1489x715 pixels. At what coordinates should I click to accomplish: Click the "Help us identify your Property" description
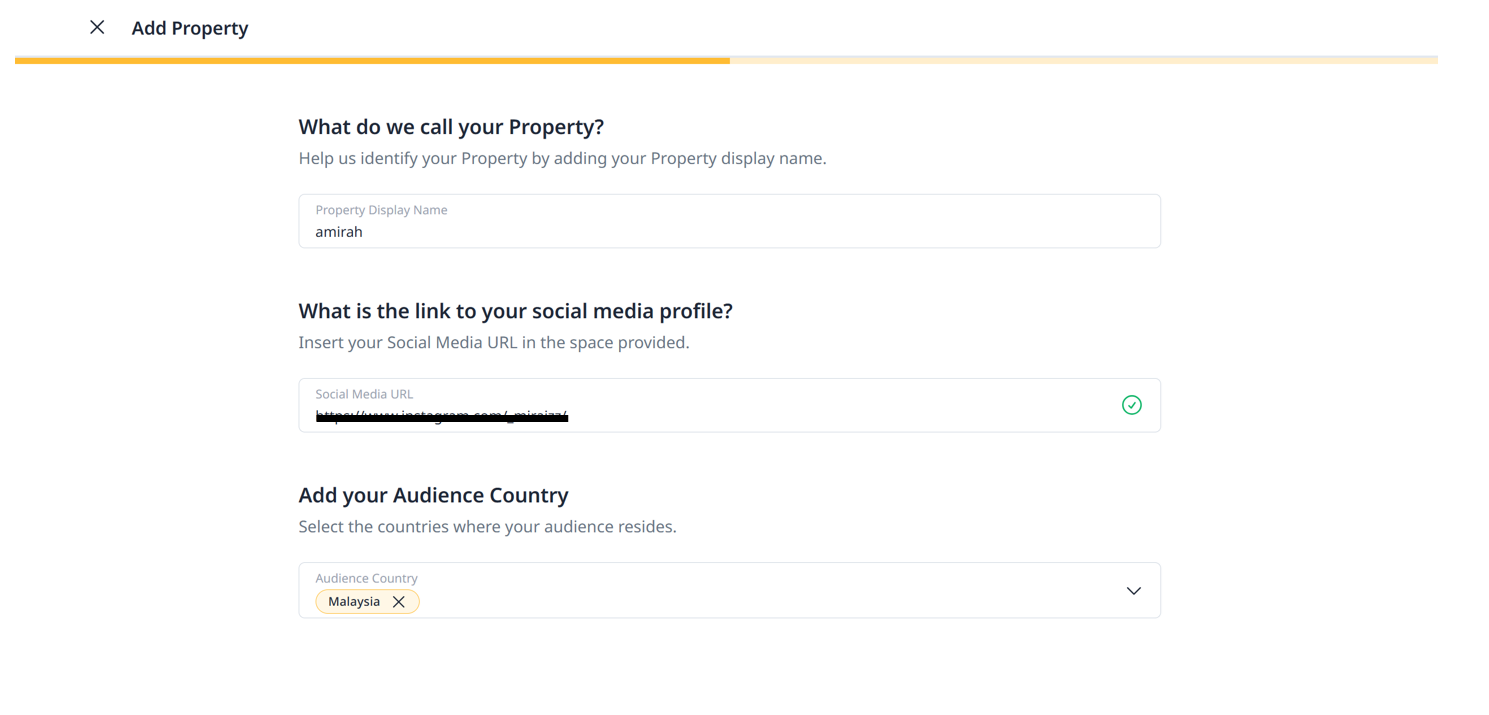point(562,158)
